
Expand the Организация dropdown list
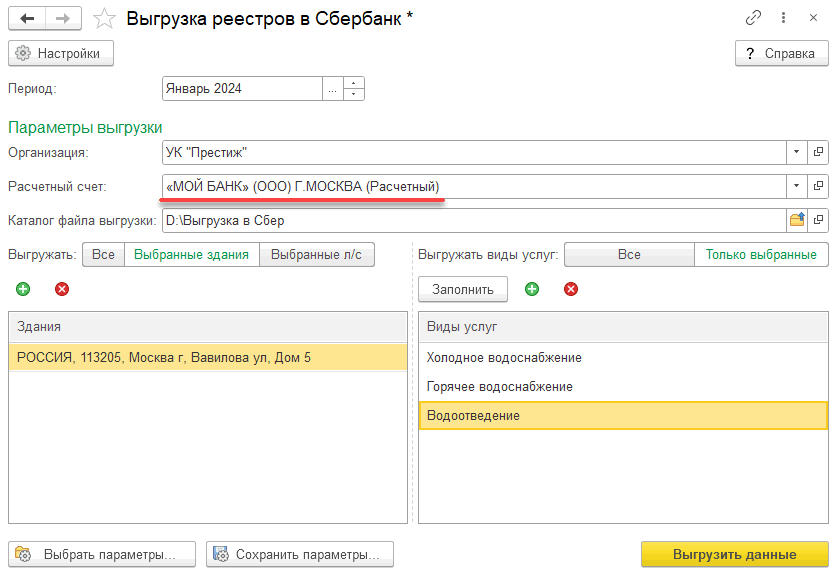tap(797, 152)
